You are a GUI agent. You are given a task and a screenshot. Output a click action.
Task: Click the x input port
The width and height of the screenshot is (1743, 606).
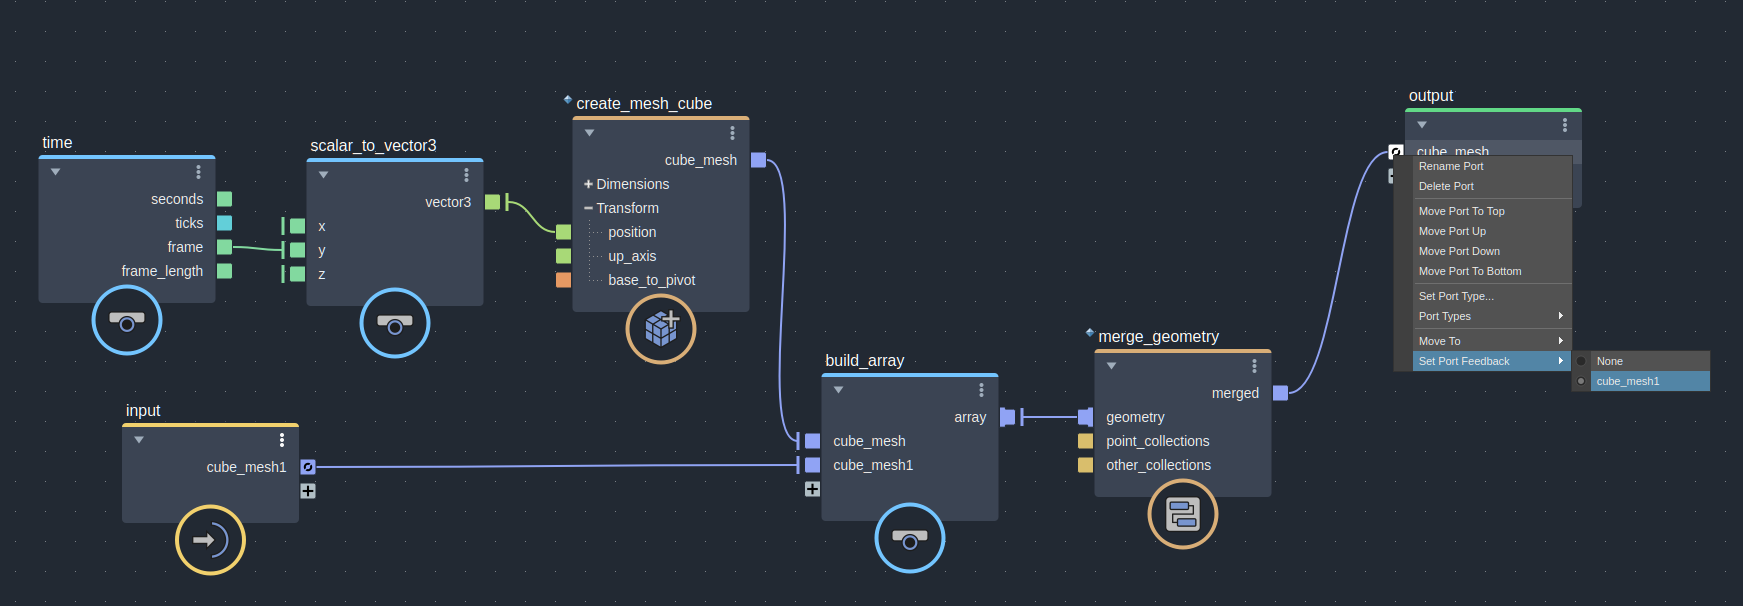coord(297,226)
